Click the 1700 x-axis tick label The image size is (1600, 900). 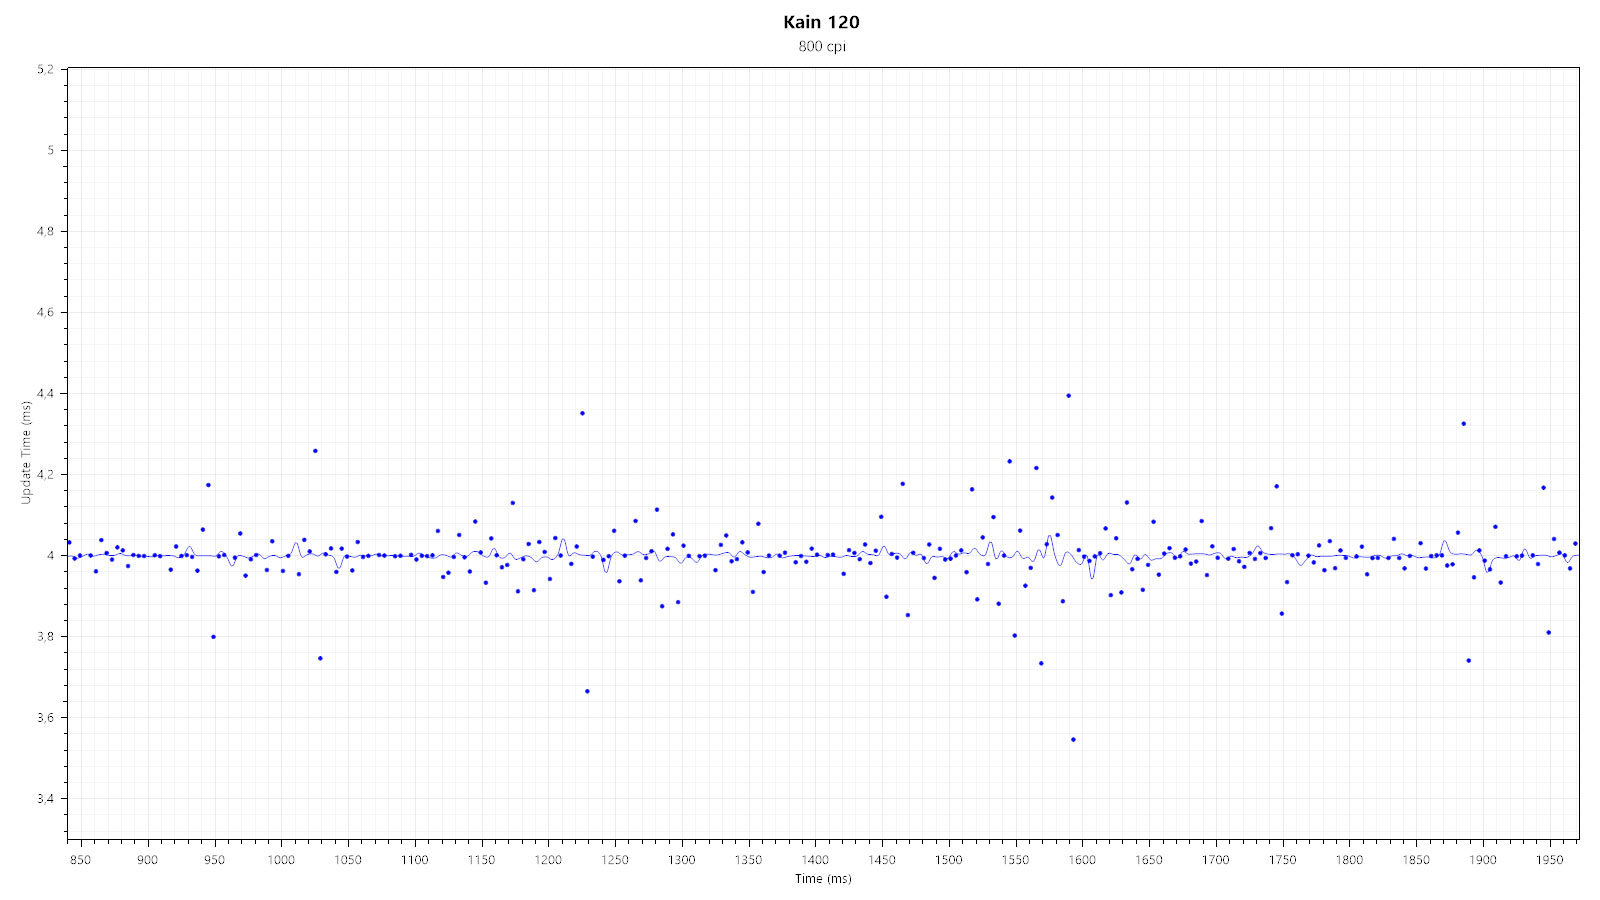1216,860
